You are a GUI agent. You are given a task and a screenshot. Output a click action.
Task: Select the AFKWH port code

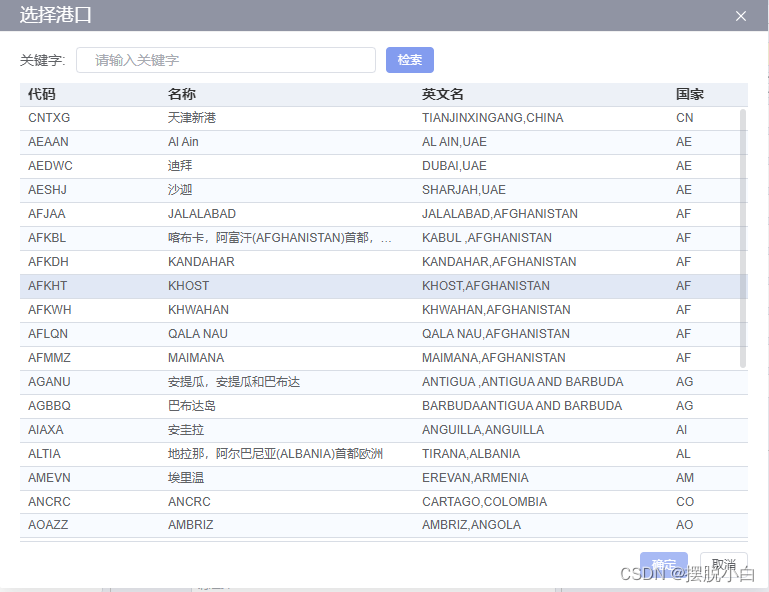pos(50,310)
